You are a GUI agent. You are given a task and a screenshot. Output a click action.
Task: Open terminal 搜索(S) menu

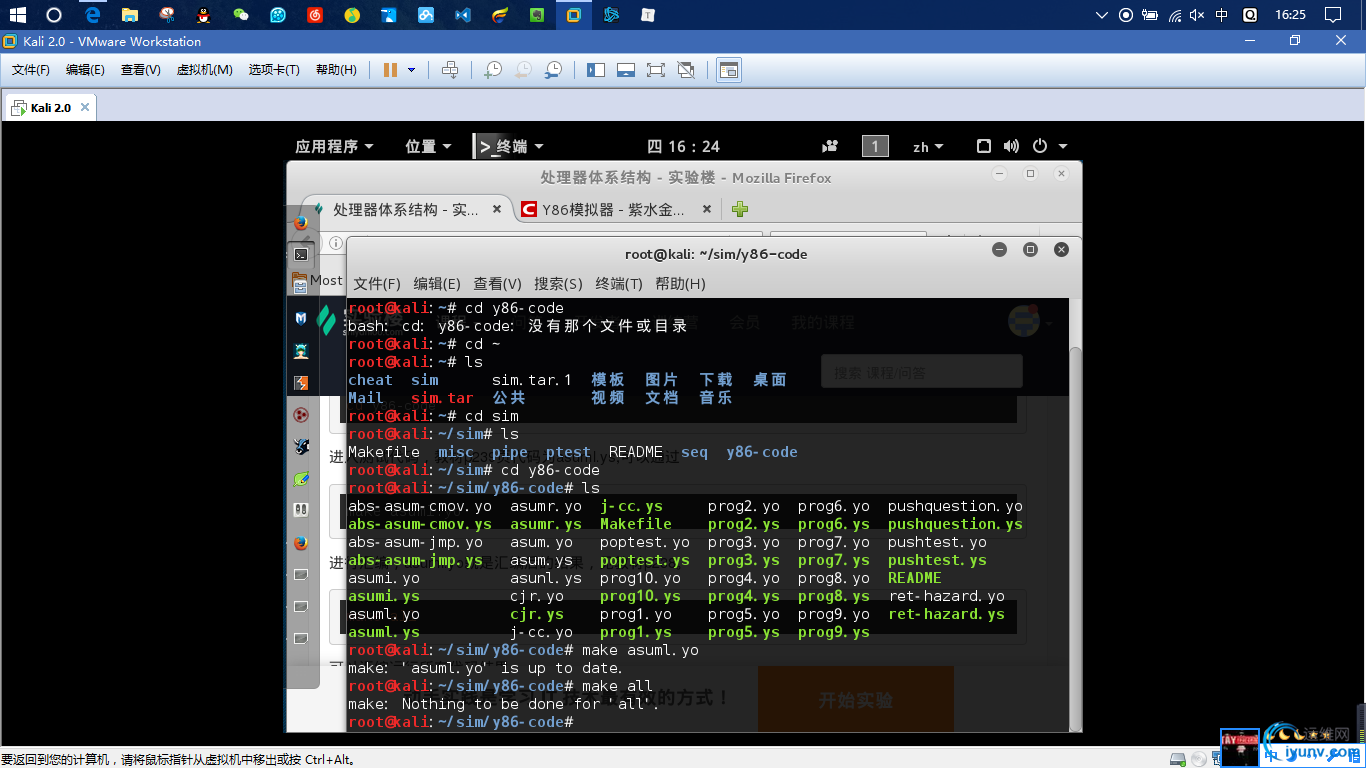point(558,283)
